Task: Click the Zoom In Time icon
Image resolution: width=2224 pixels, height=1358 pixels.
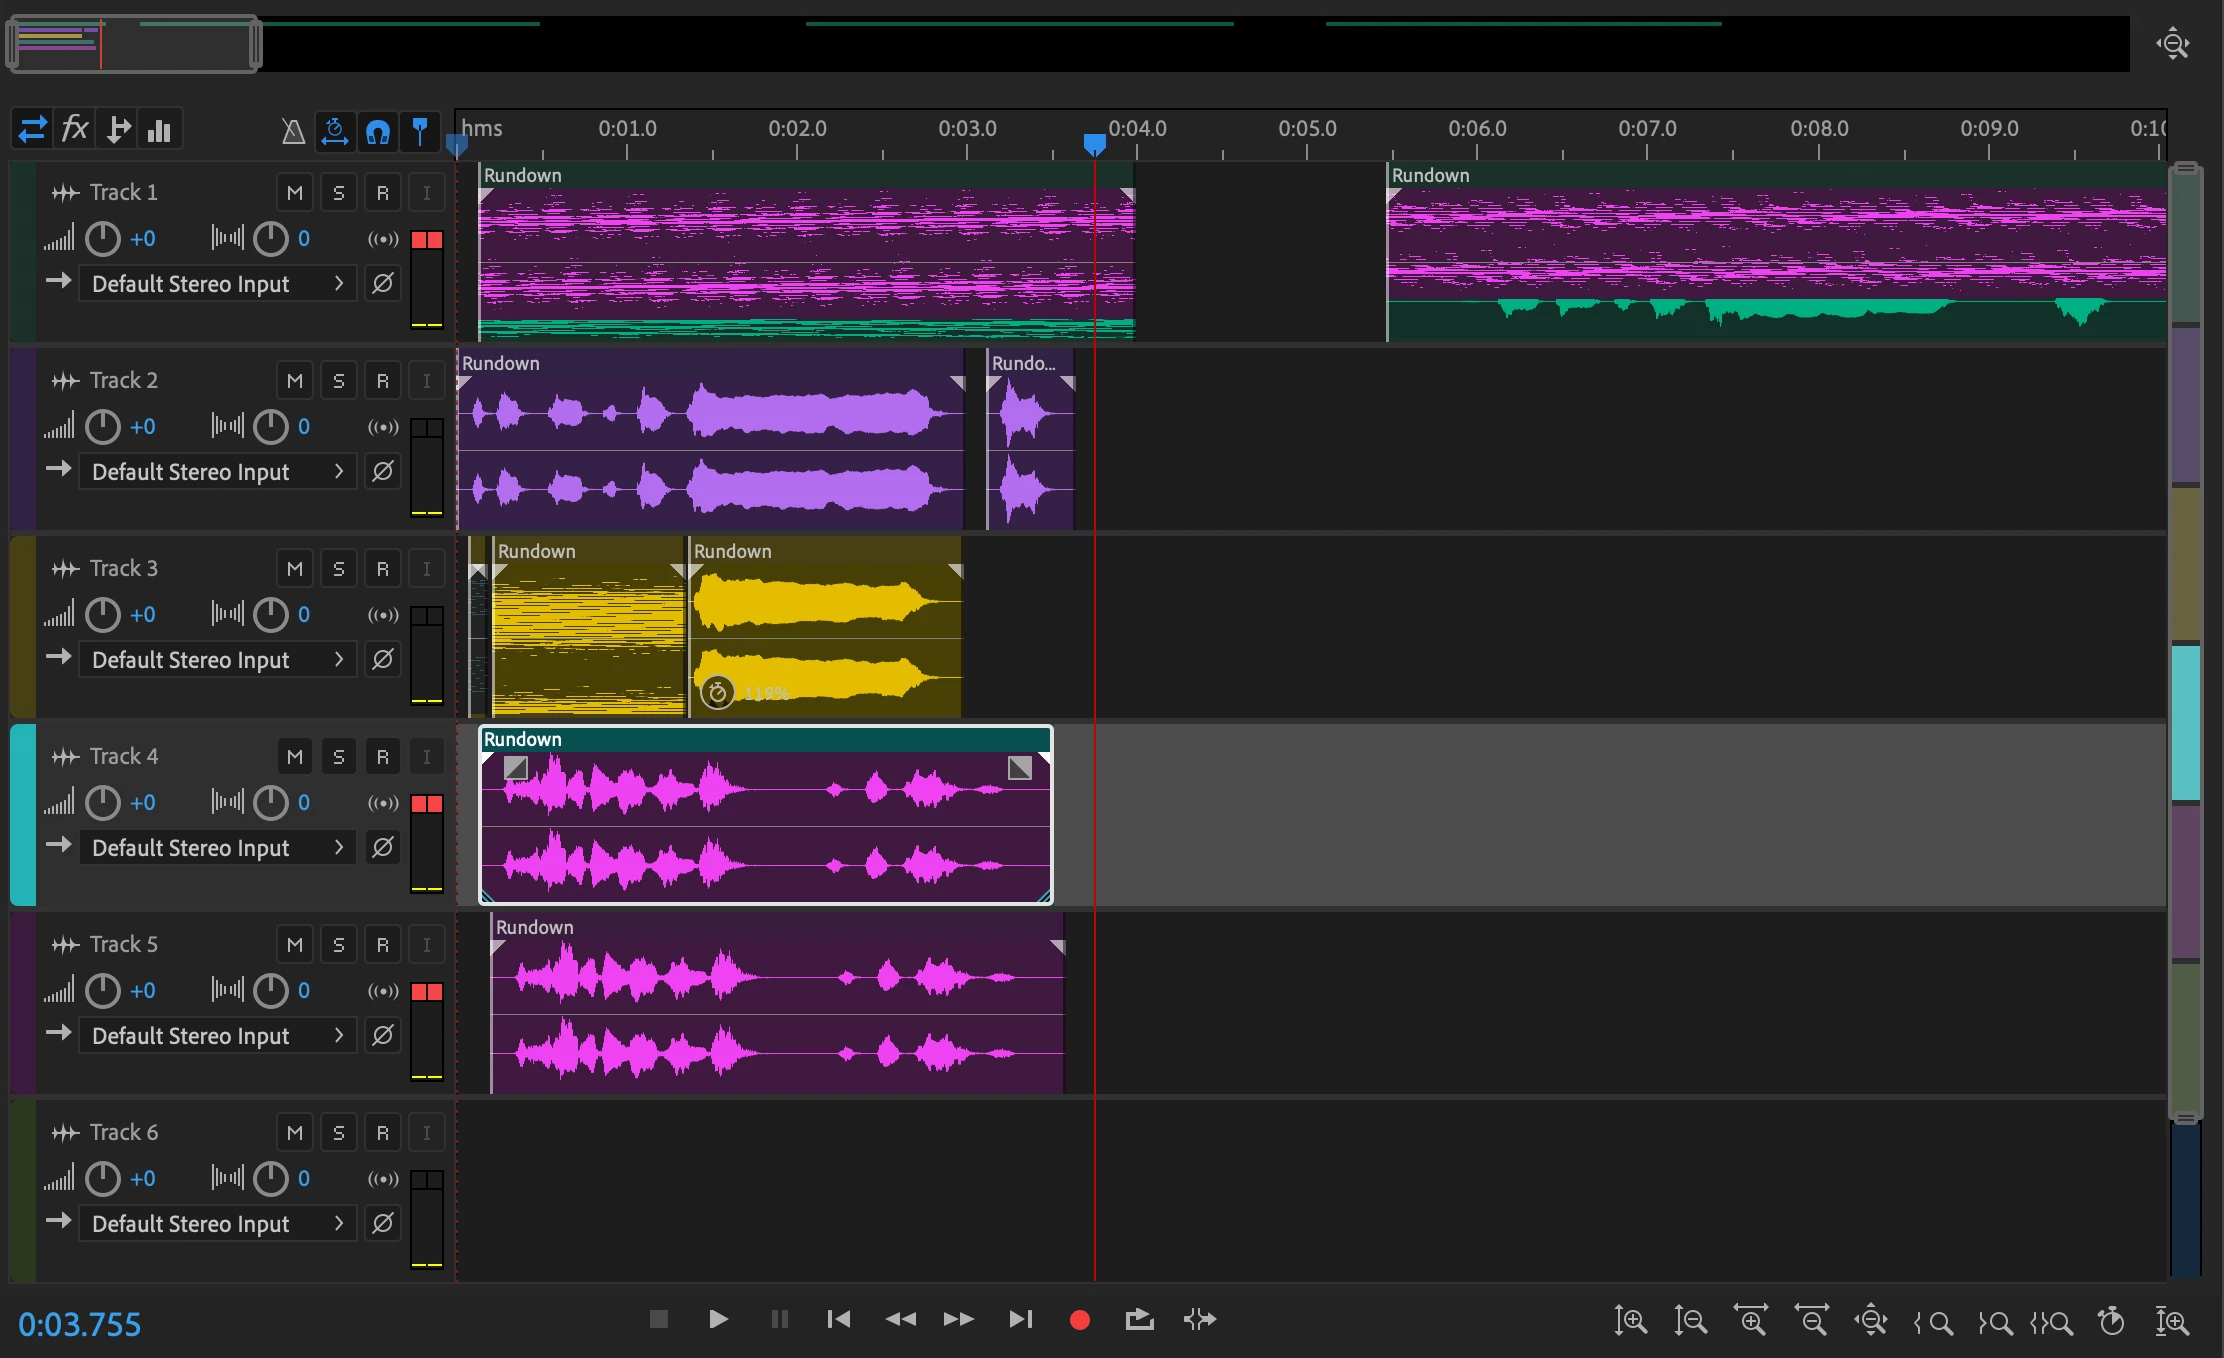Action: pyautogui.click(x=1751, y=1320)
